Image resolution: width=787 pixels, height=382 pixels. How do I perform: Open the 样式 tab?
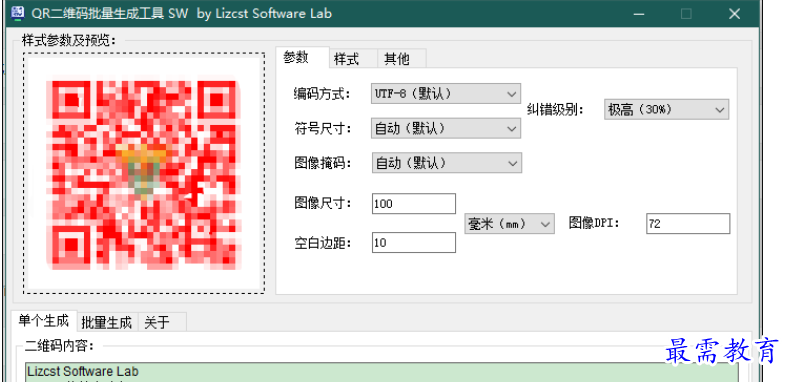pyautogui.click(x=353, y=59)
